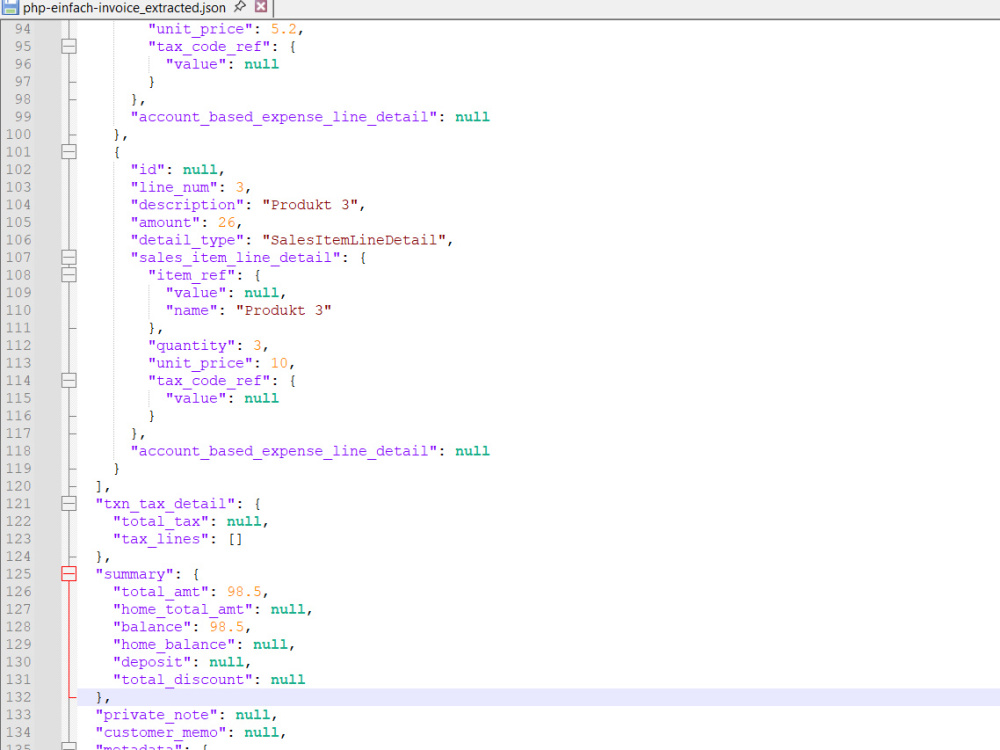This screenshot has height=750, width=1000.
Task: Click the "name" key on line 110
Action: 191,311
